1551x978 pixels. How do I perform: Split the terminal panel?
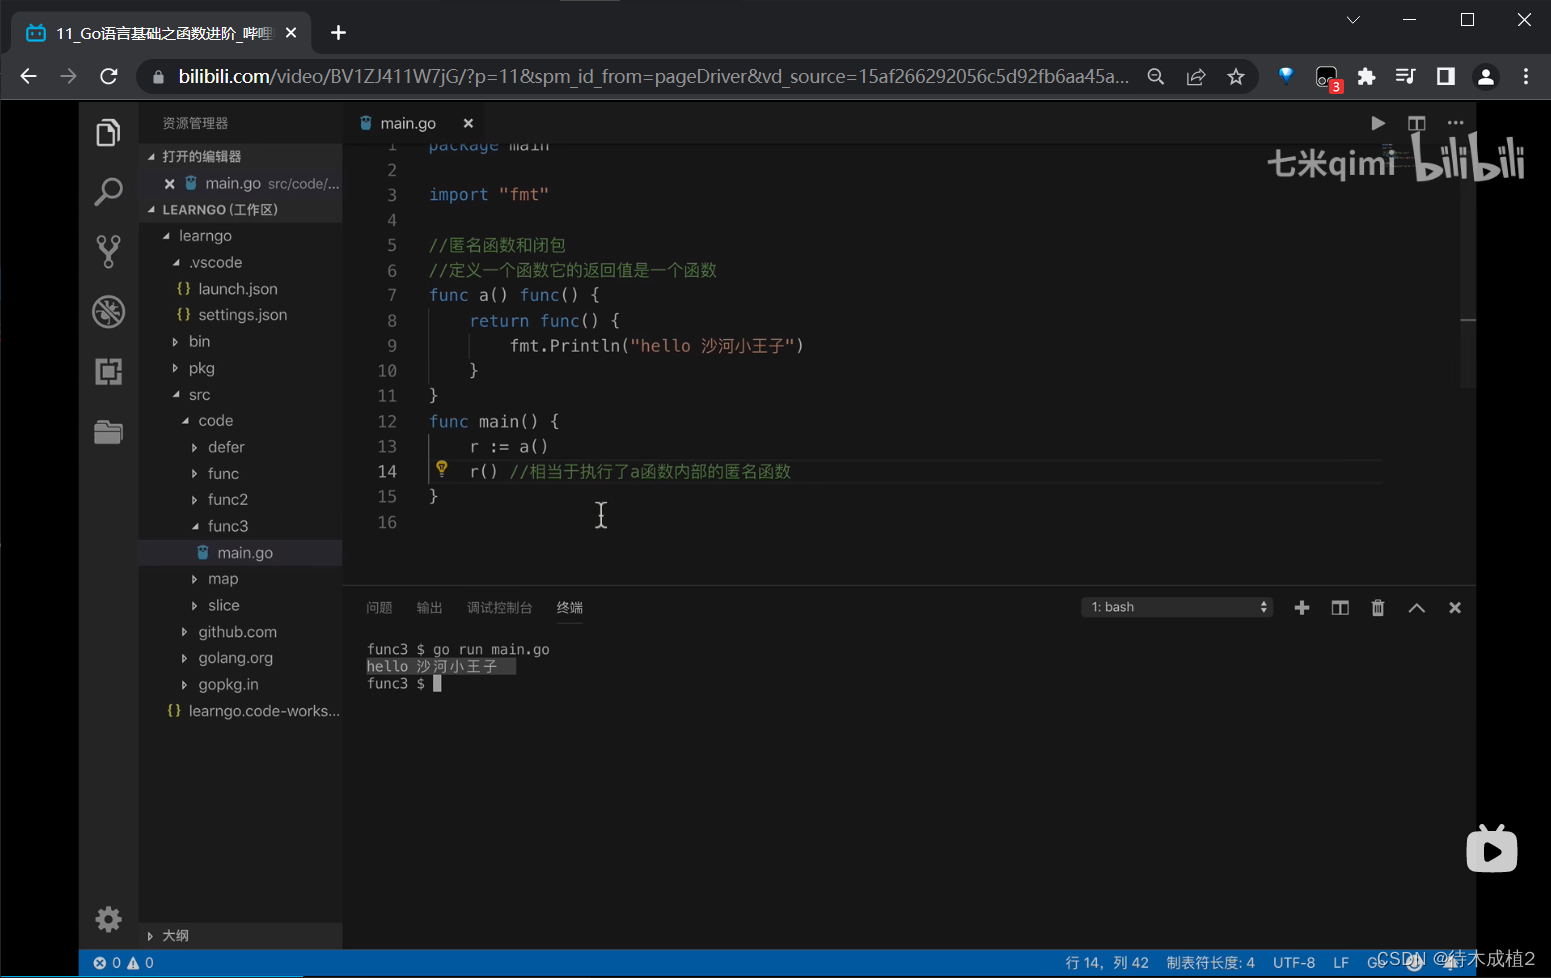1340,608
